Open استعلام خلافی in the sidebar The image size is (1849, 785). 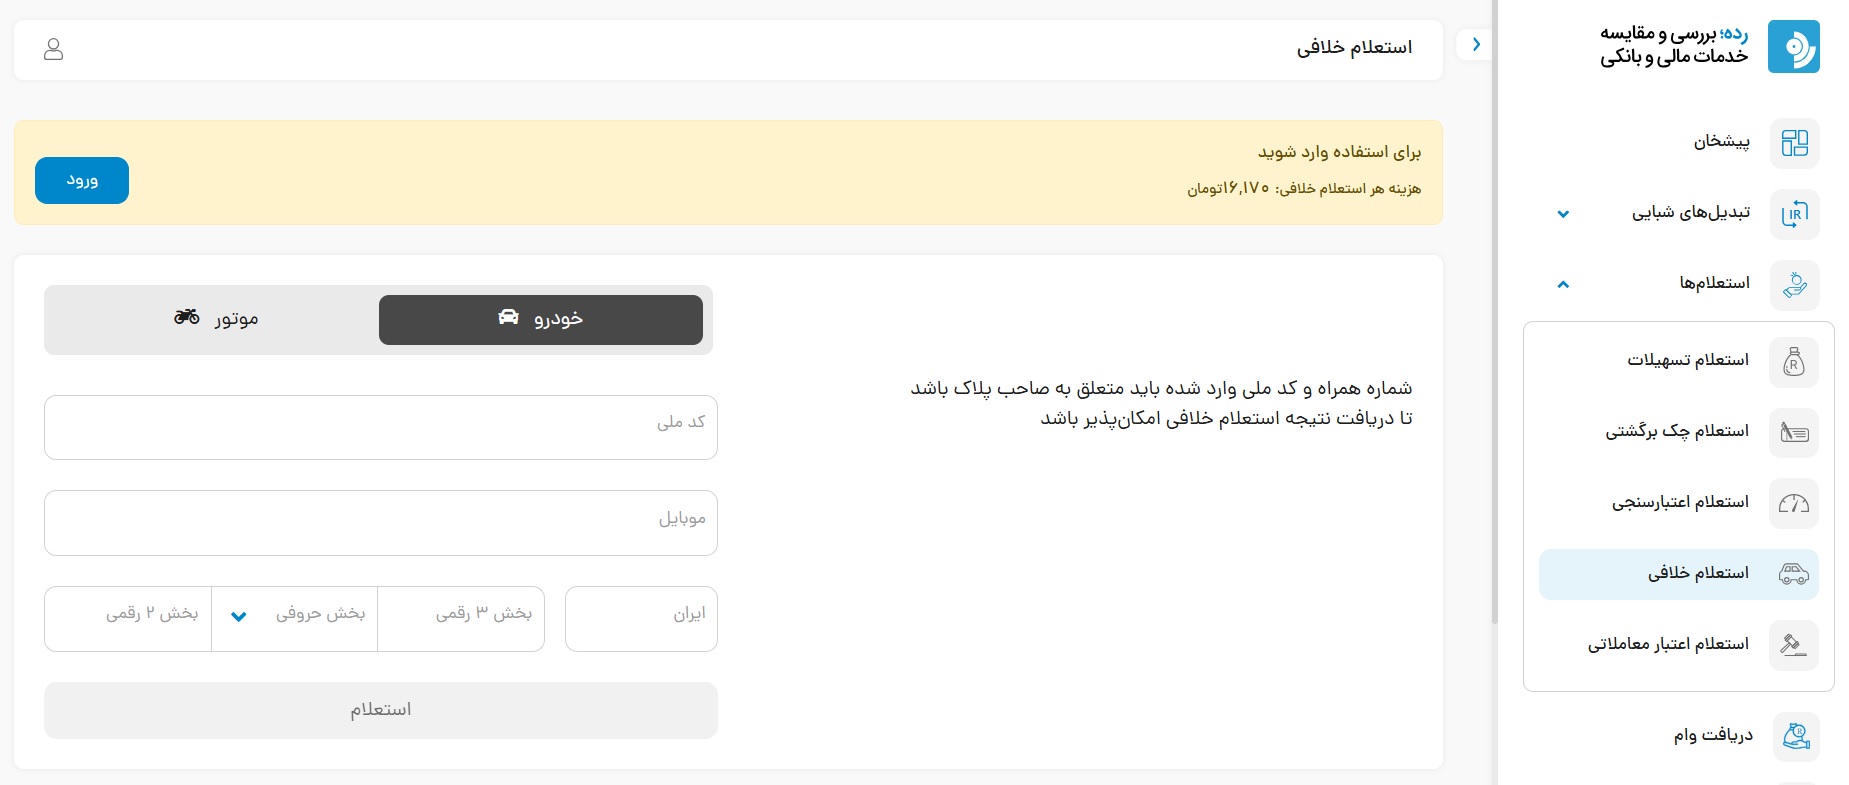1697,574
